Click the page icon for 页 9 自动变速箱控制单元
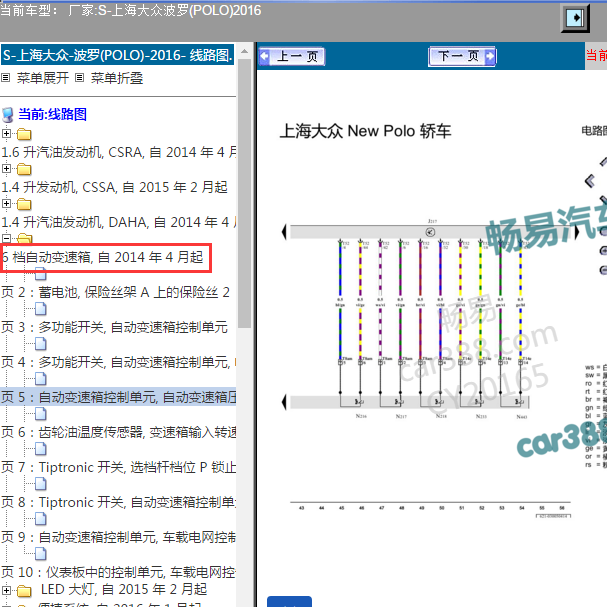Image resolution: width=607 pixels, height=607 pixels. click(x=41, y=519)
